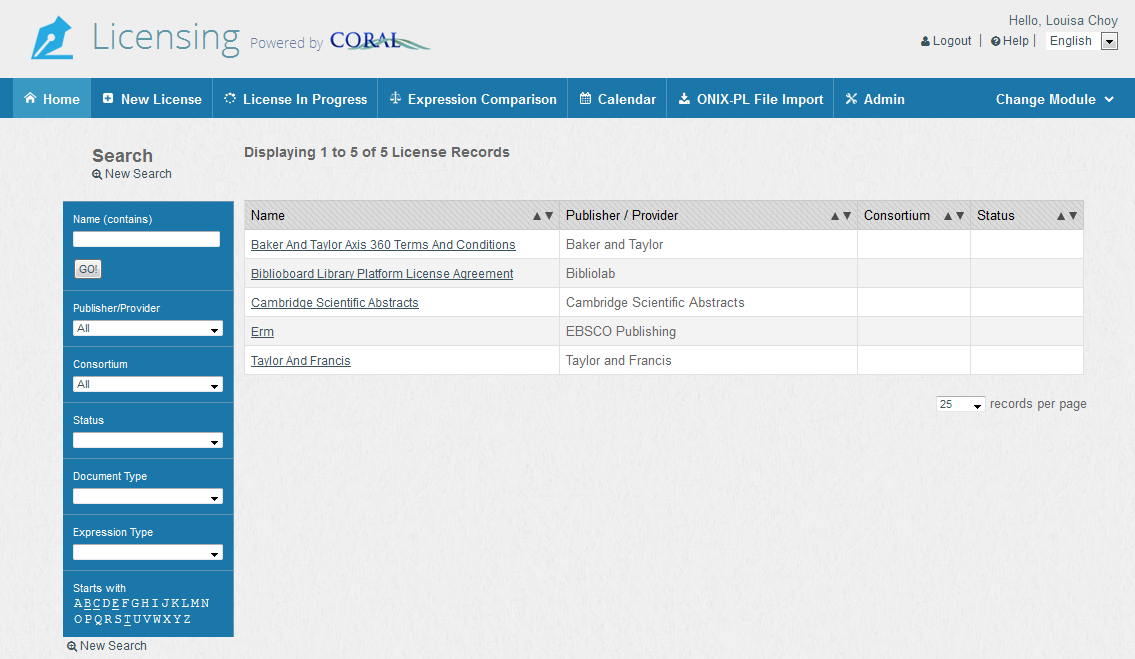Viewport: 1135px width, 659px height.
Task: Click the CORAL logo in the header
Action: tap(379, 41)
